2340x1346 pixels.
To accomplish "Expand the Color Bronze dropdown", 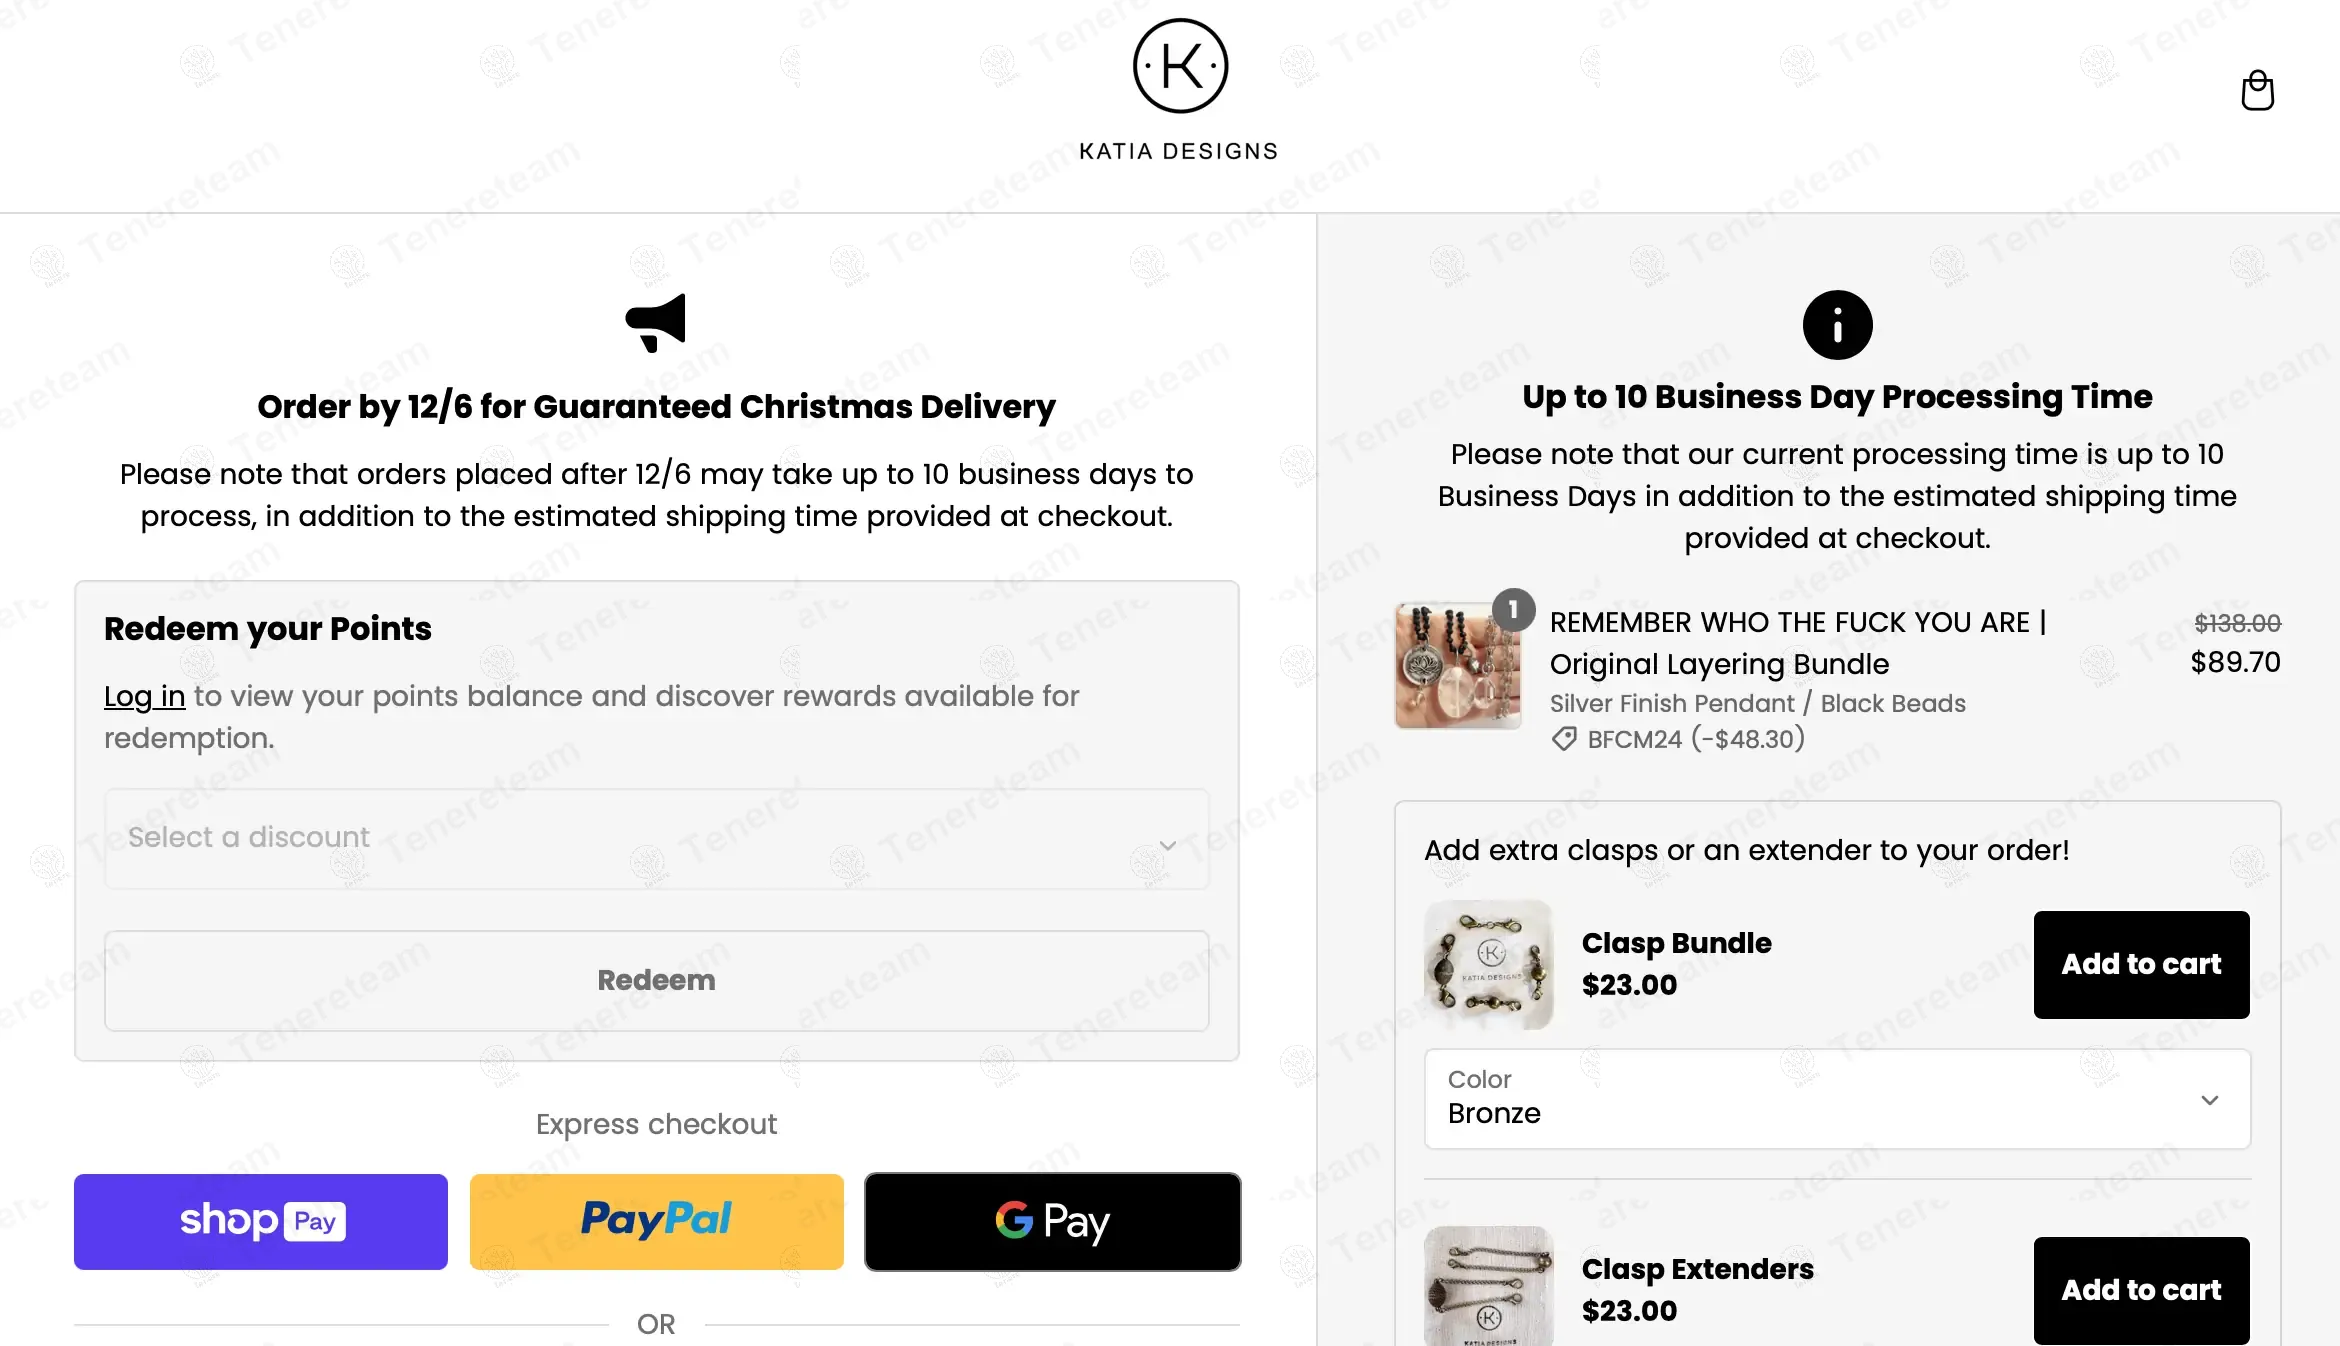I will (x=1837, y=1099).
